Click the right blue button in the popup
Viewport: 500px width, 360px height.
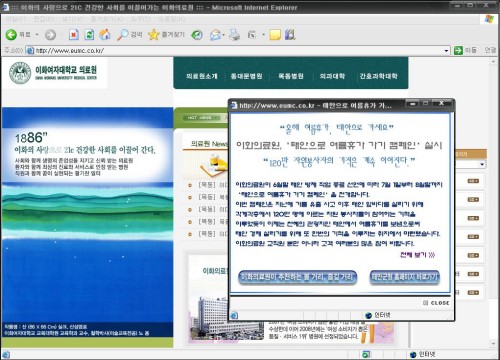(x=405, y=277)
